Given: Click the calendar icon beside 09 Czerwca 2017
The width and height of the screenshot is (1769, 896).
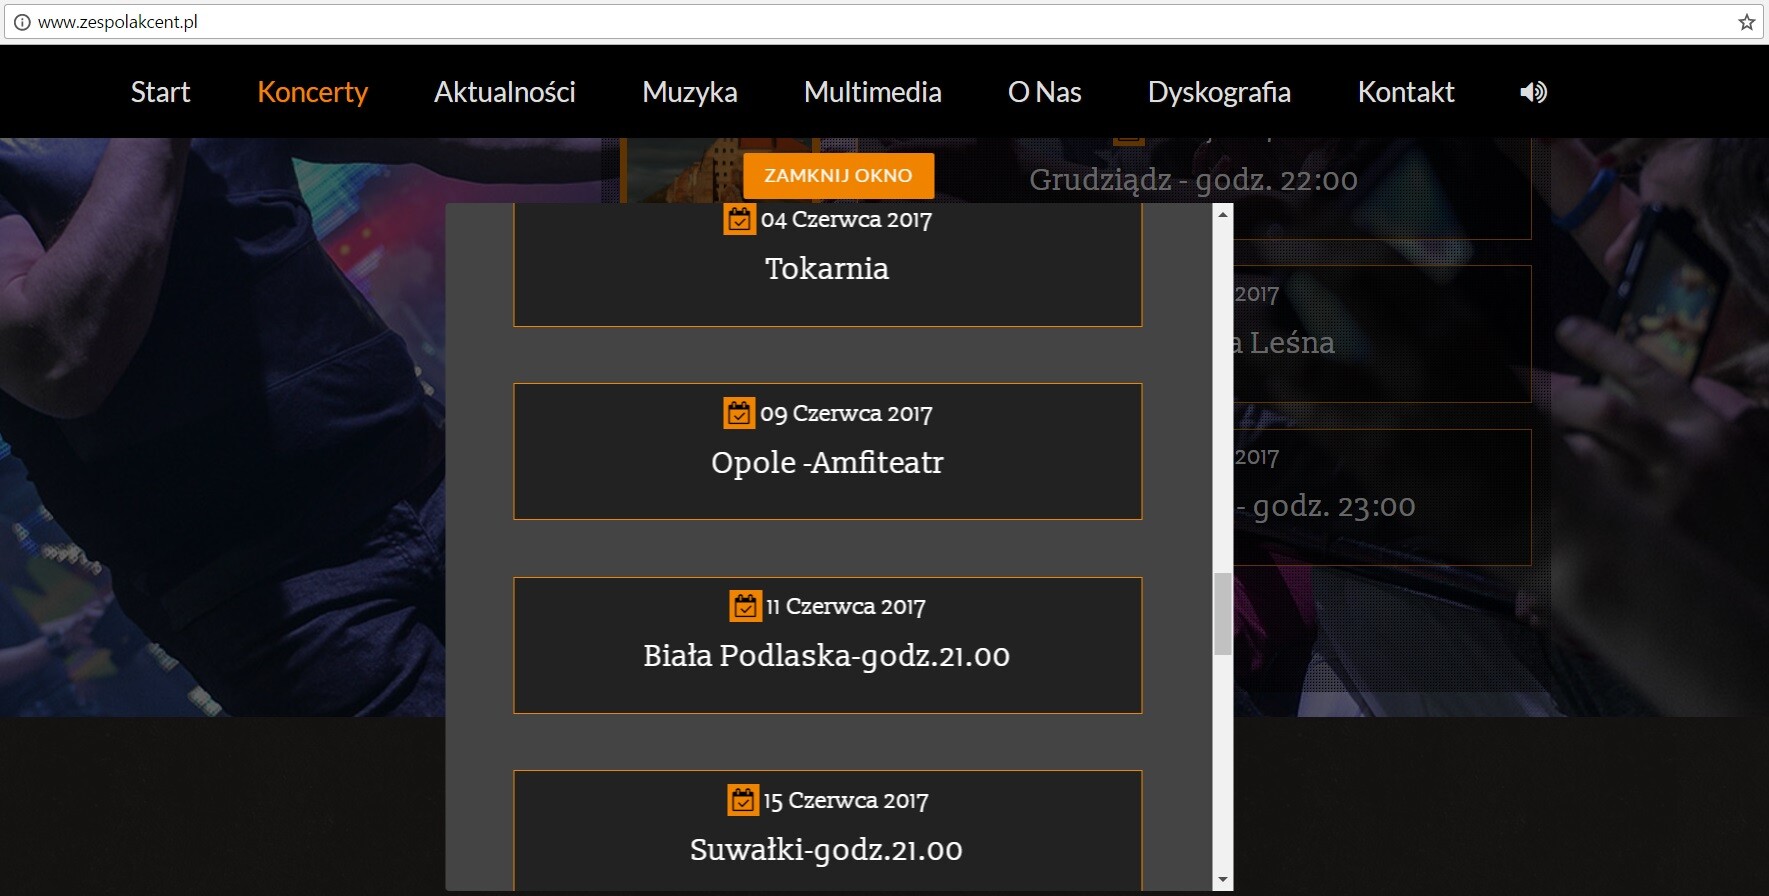Looking at the screenshot, I should tap(739, 413).
